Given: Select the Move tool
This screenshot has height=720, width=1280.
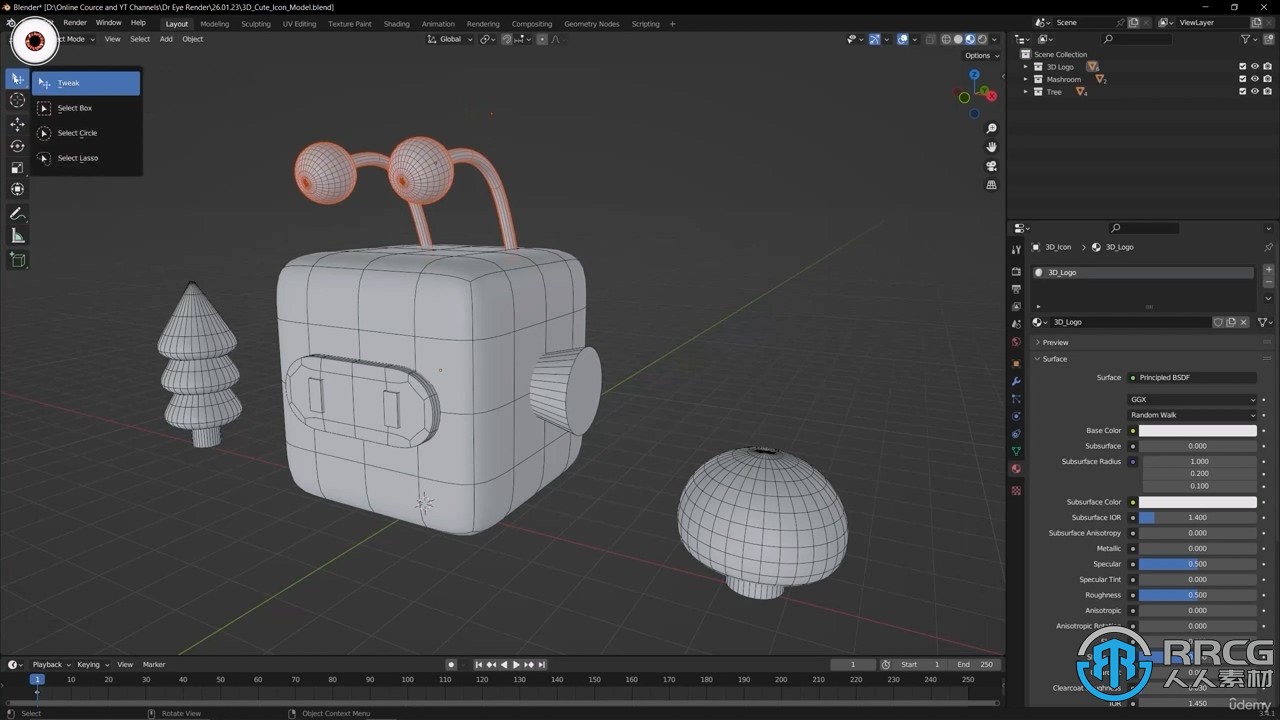Looking at the screenshot, I should (17, 124).
